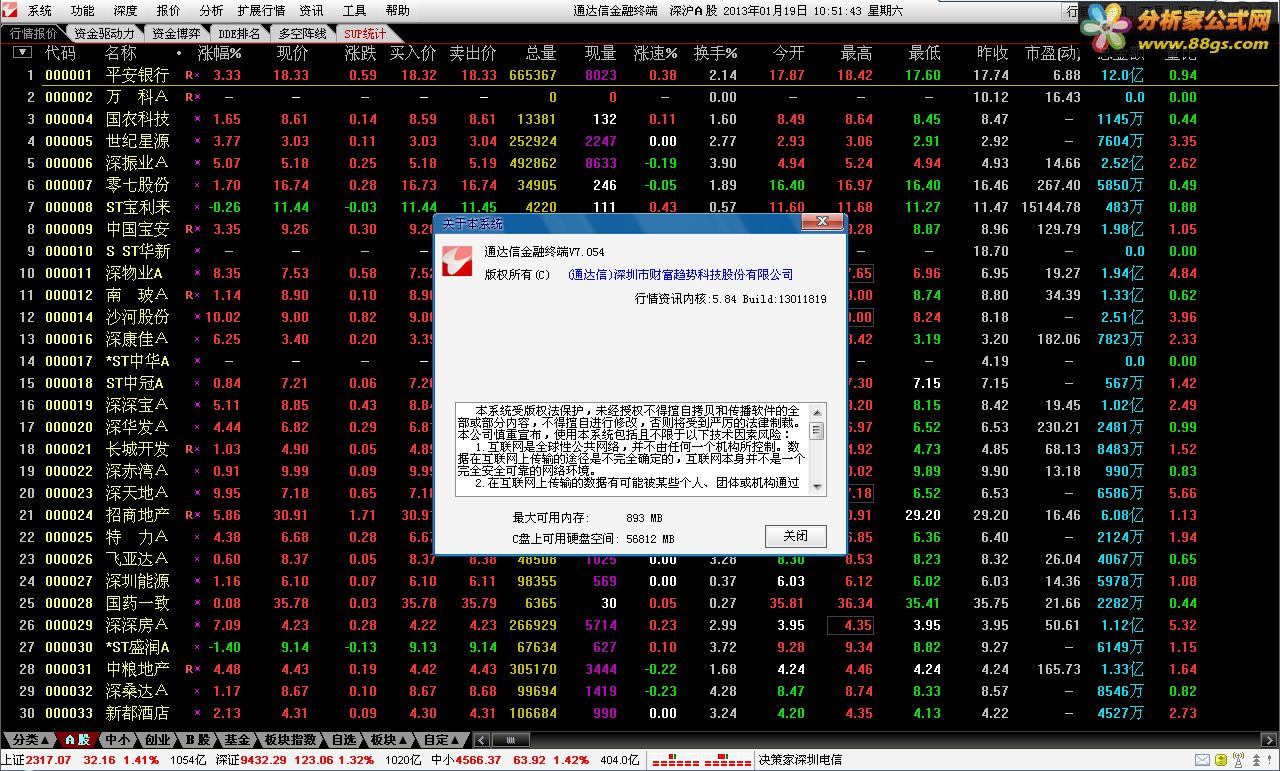This screenshot has width=1280, height=771.
Task: Switch to the DDE排名 tab
Action: pyautogui.click(x=238, y=33)
